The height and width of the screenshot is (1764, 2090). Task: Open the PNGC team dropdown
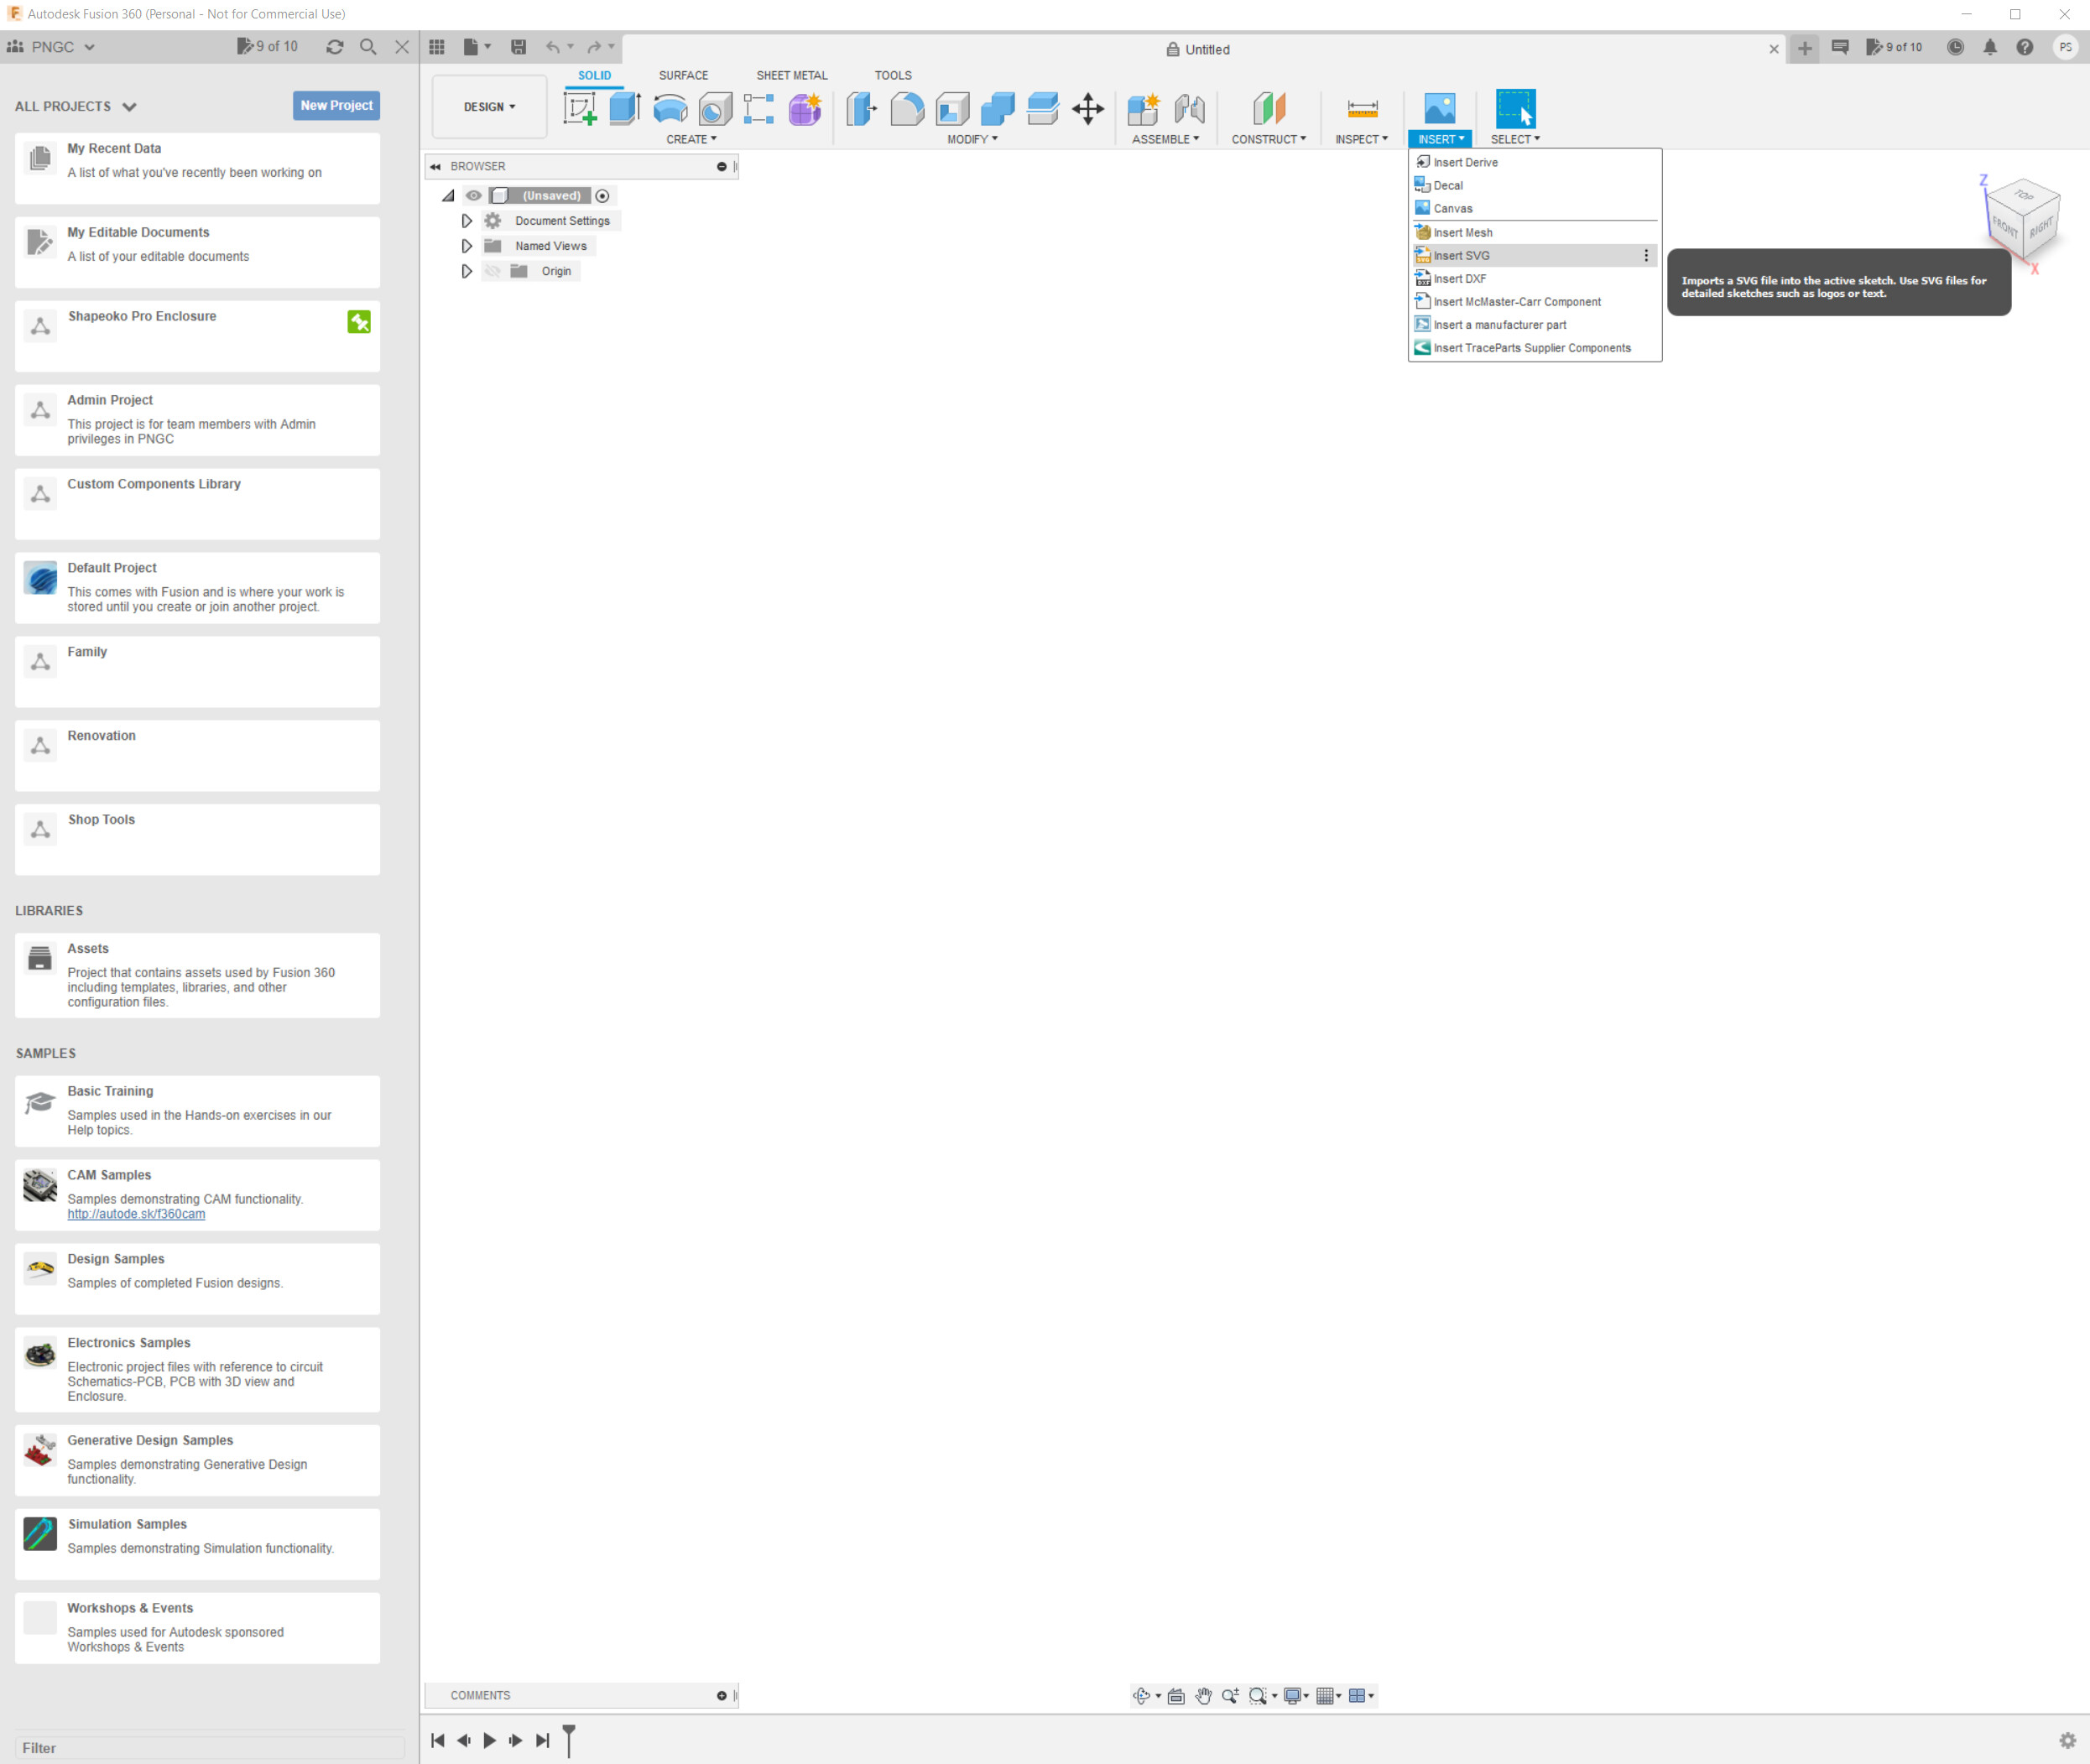[x=51, y=47]
